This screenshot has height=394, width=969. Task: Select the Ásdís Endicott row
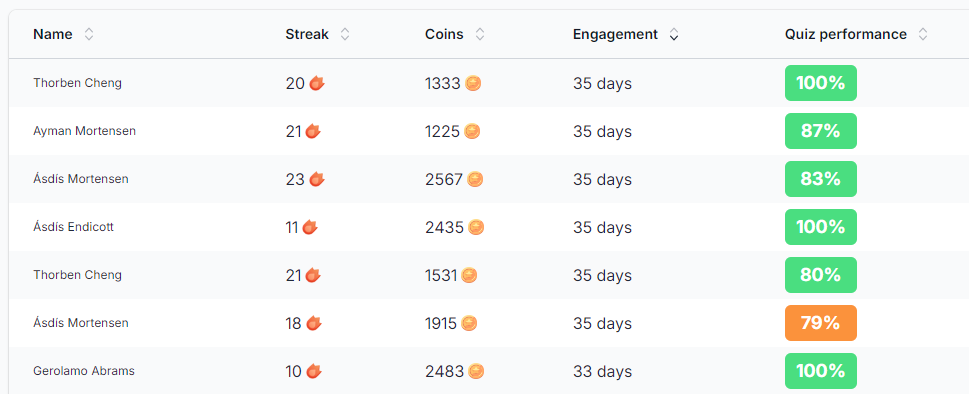click(489, 227)
